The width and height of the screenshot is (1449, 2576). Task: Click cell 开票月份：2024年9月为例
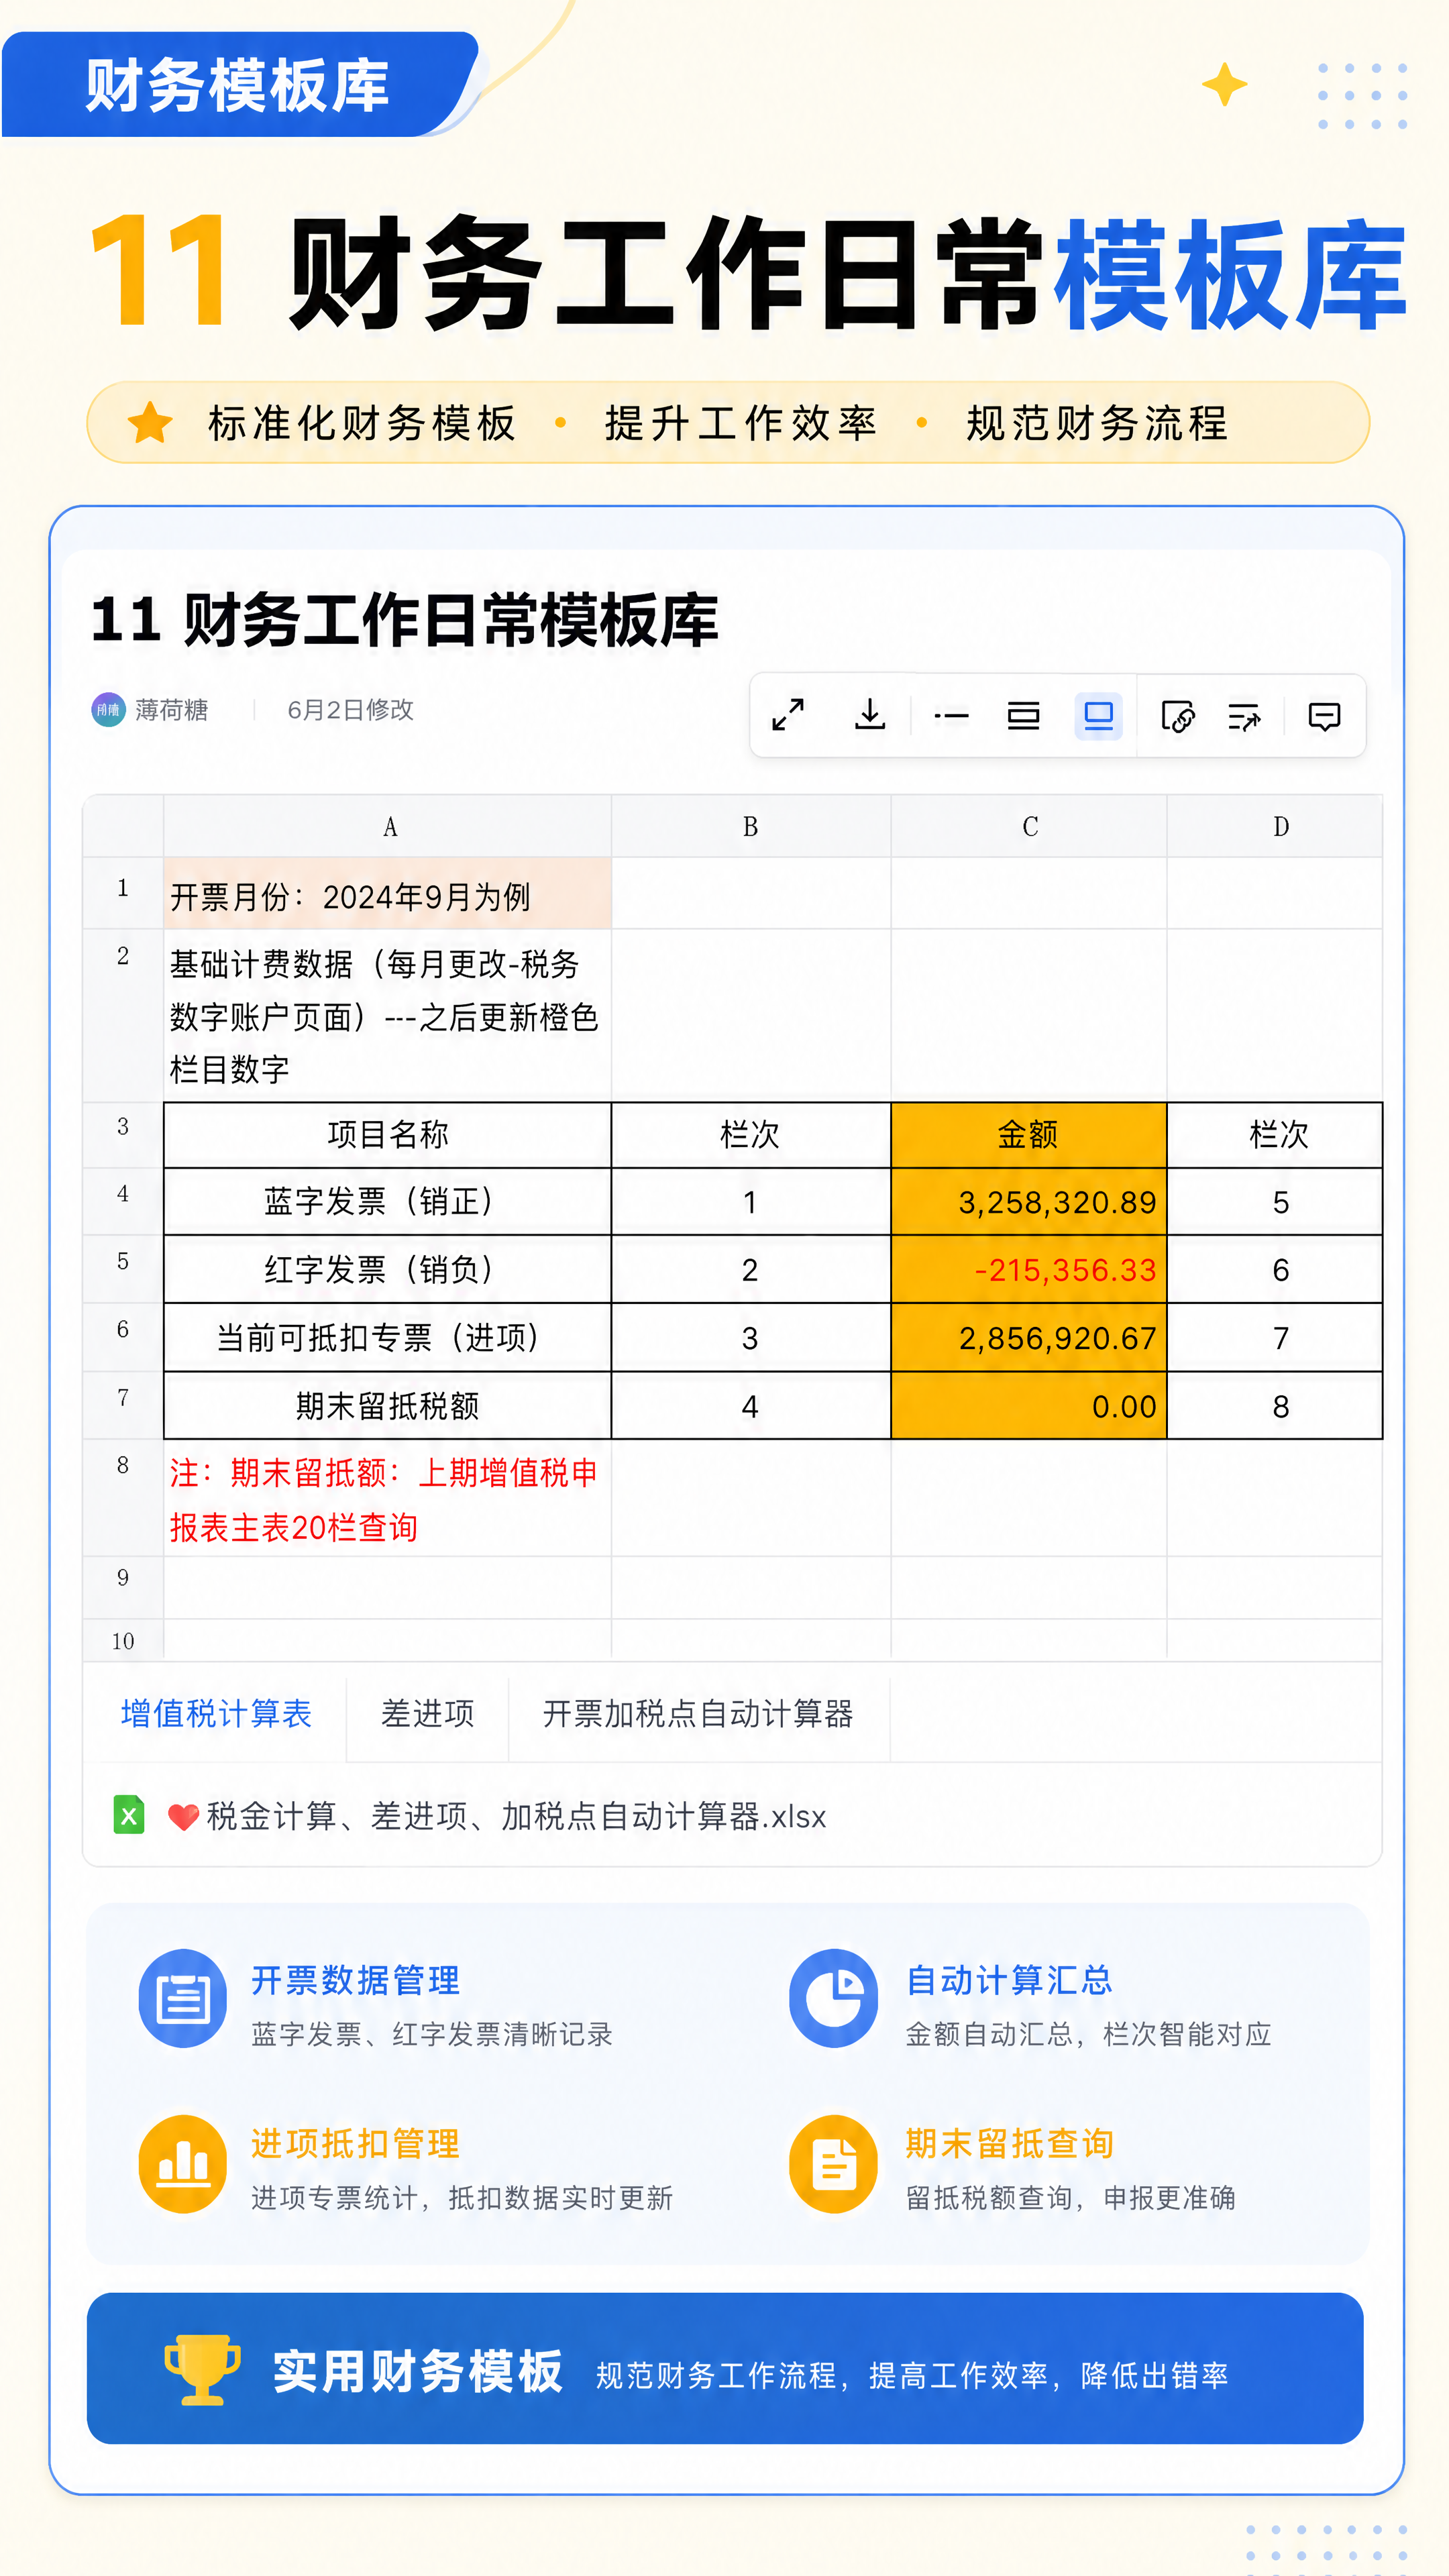click(x=388, y=894)
